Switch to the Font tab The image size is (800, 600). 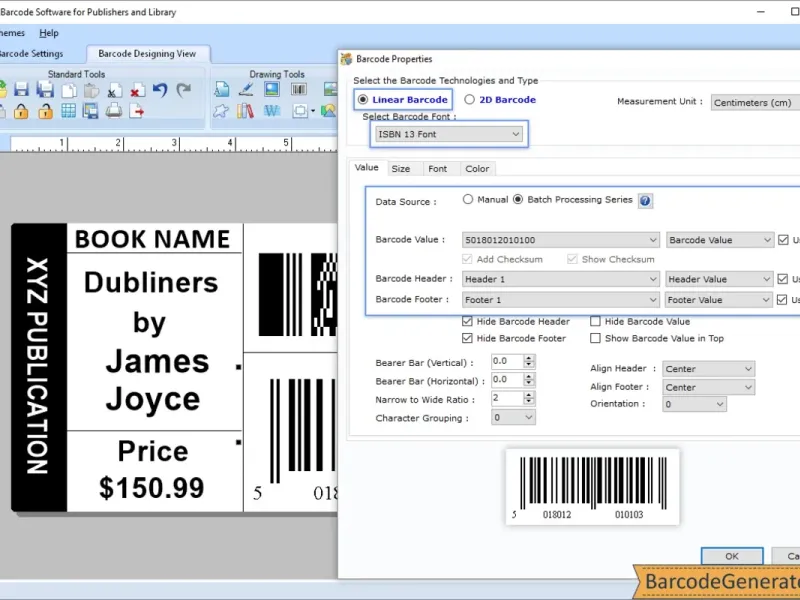(x=437, y=169)
